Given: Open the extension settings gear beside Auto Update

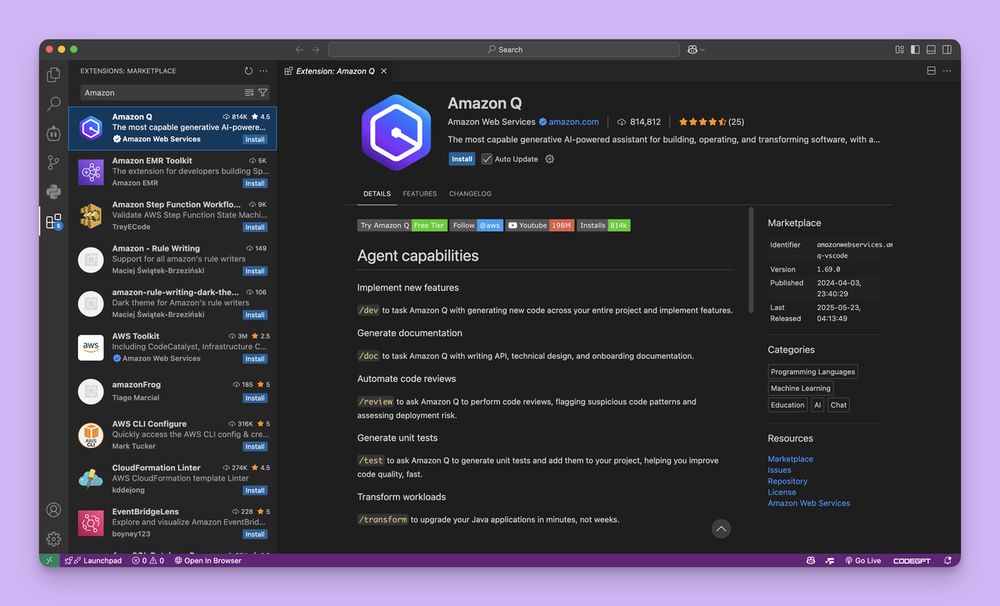Looking at the screenshot, I should pos(548,158).
